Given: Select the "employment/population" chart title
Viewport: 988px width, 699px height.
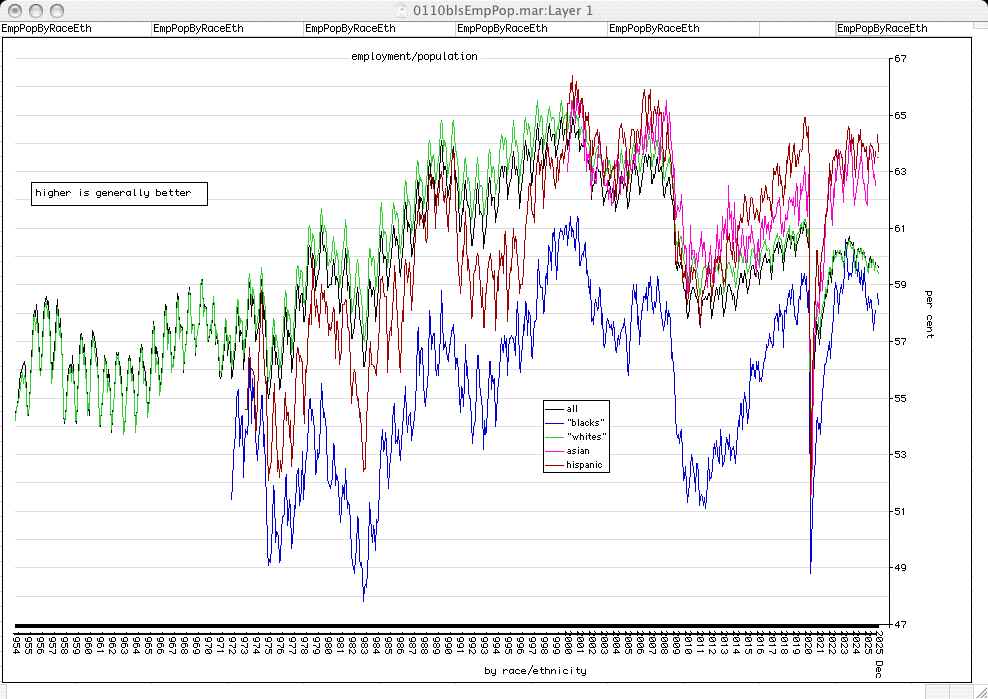Looking at the screenshot, I should (x=414, y=56).
